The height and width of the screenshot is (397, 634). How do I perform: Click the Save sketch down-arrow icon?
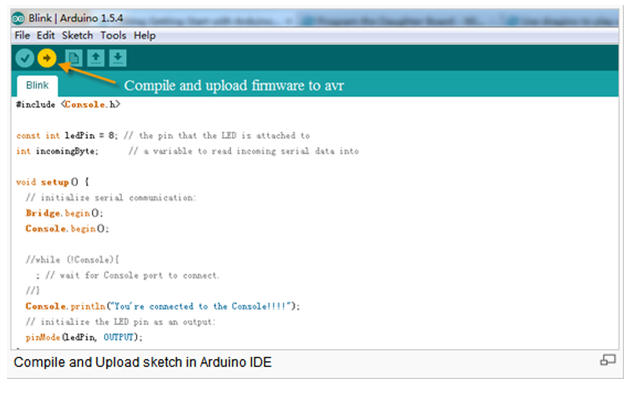118,58
